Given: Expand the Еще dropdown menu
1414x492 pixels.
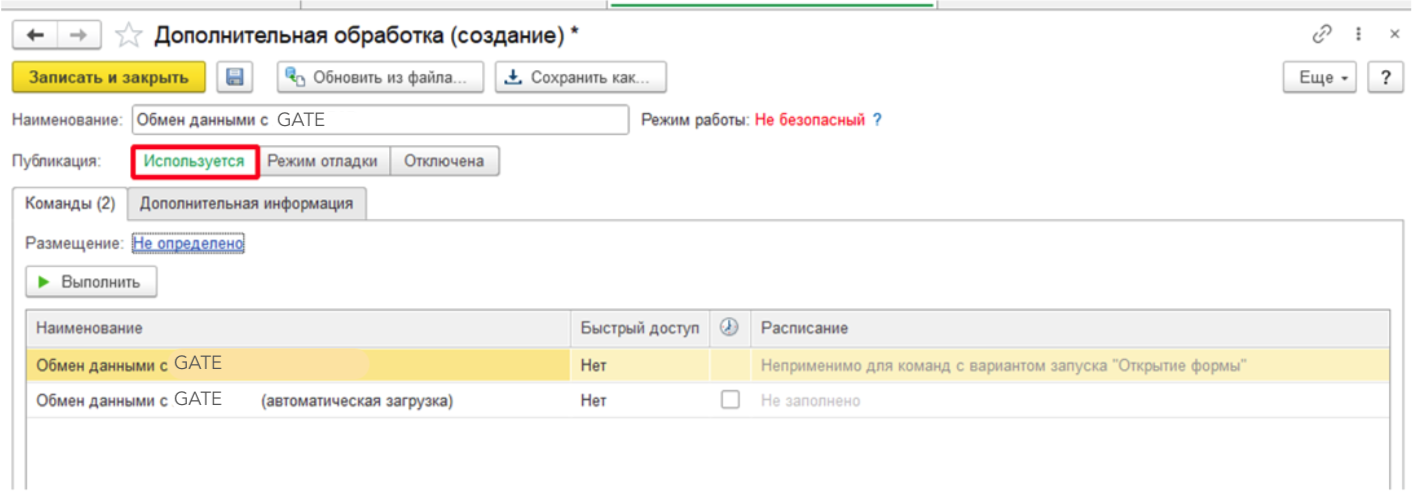Looking at the screenshot, I should click(1319, 78).
